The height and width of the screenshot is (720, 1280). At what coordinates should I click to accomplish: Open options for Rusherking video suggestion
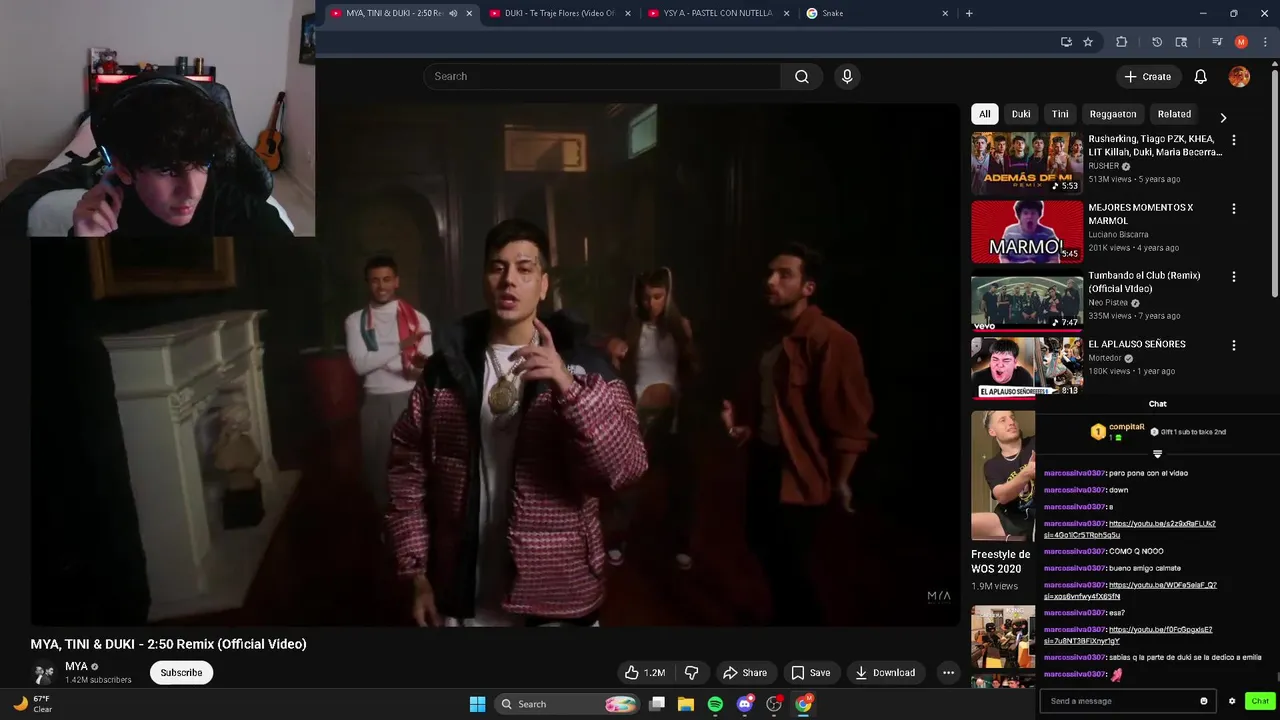coord(1233,141)
